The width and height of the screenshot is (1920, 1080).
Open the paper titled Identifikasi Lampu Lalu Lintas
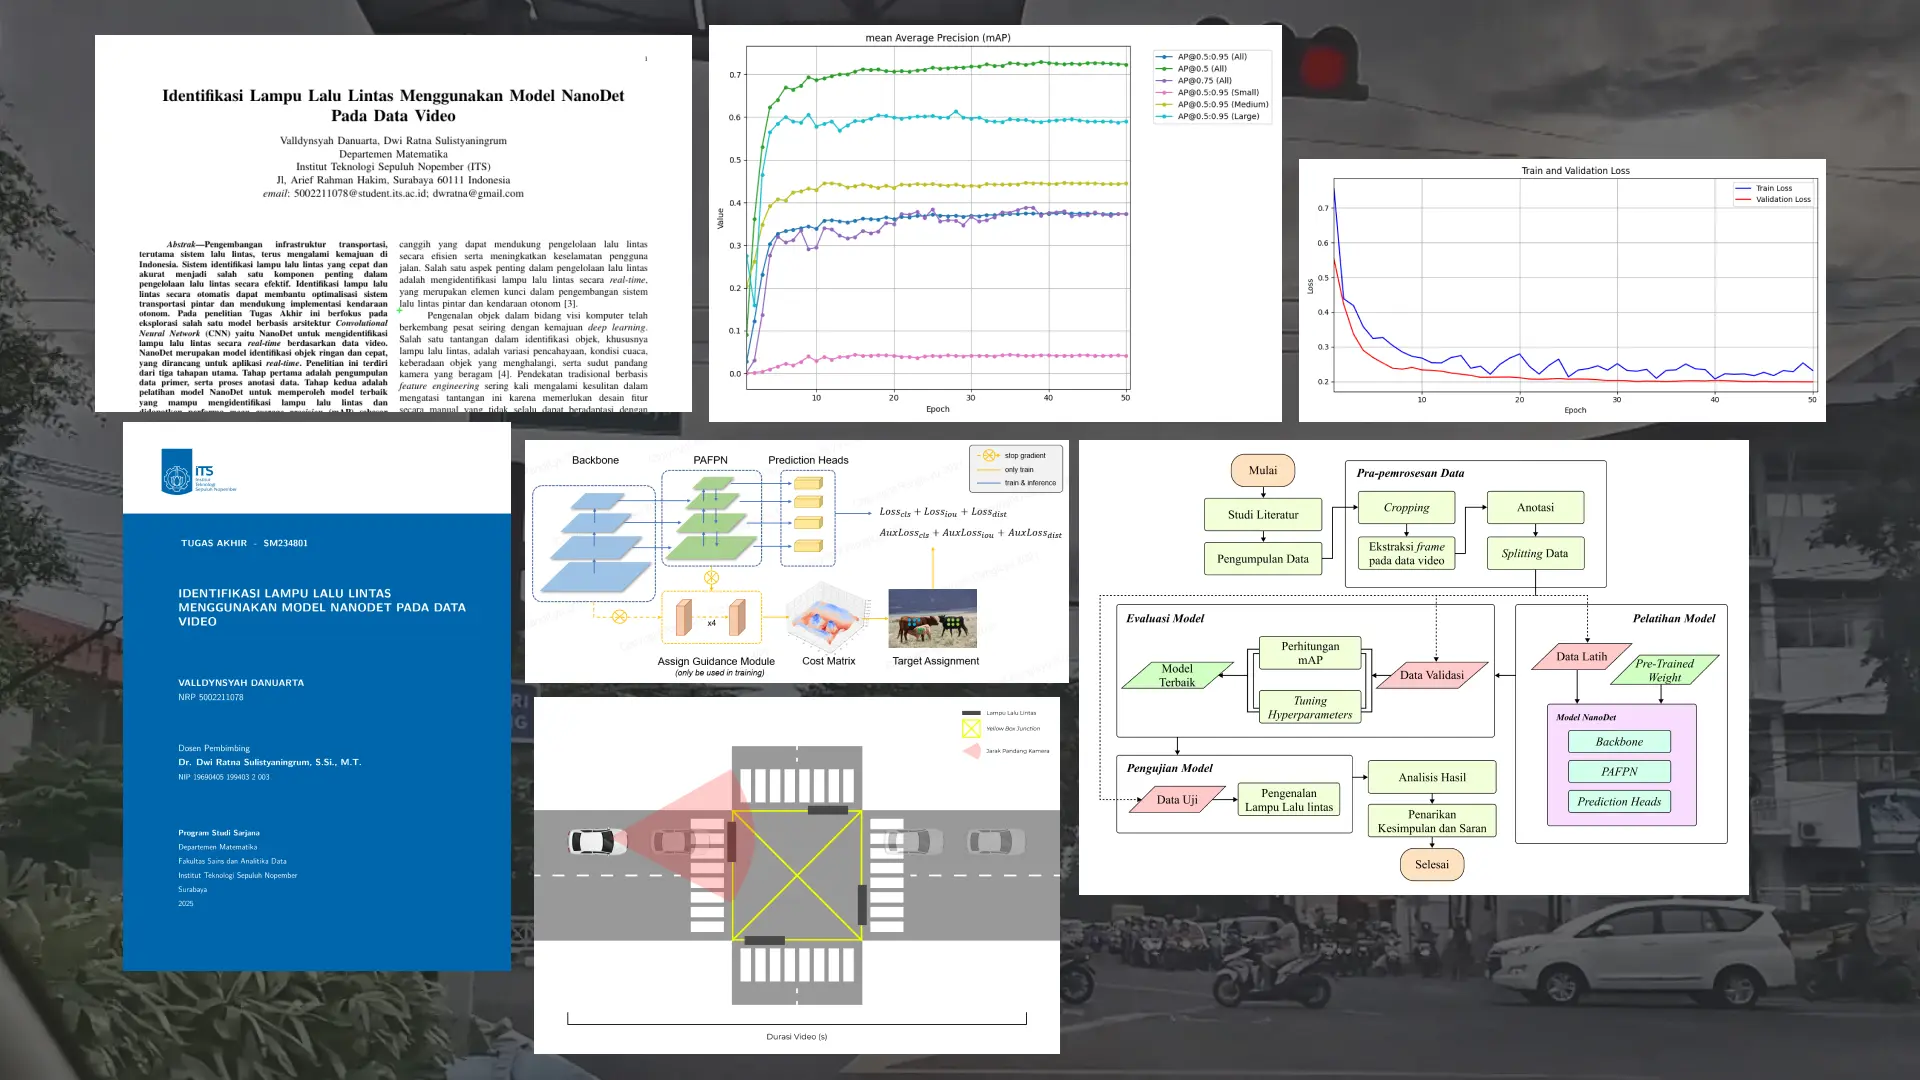393,224
